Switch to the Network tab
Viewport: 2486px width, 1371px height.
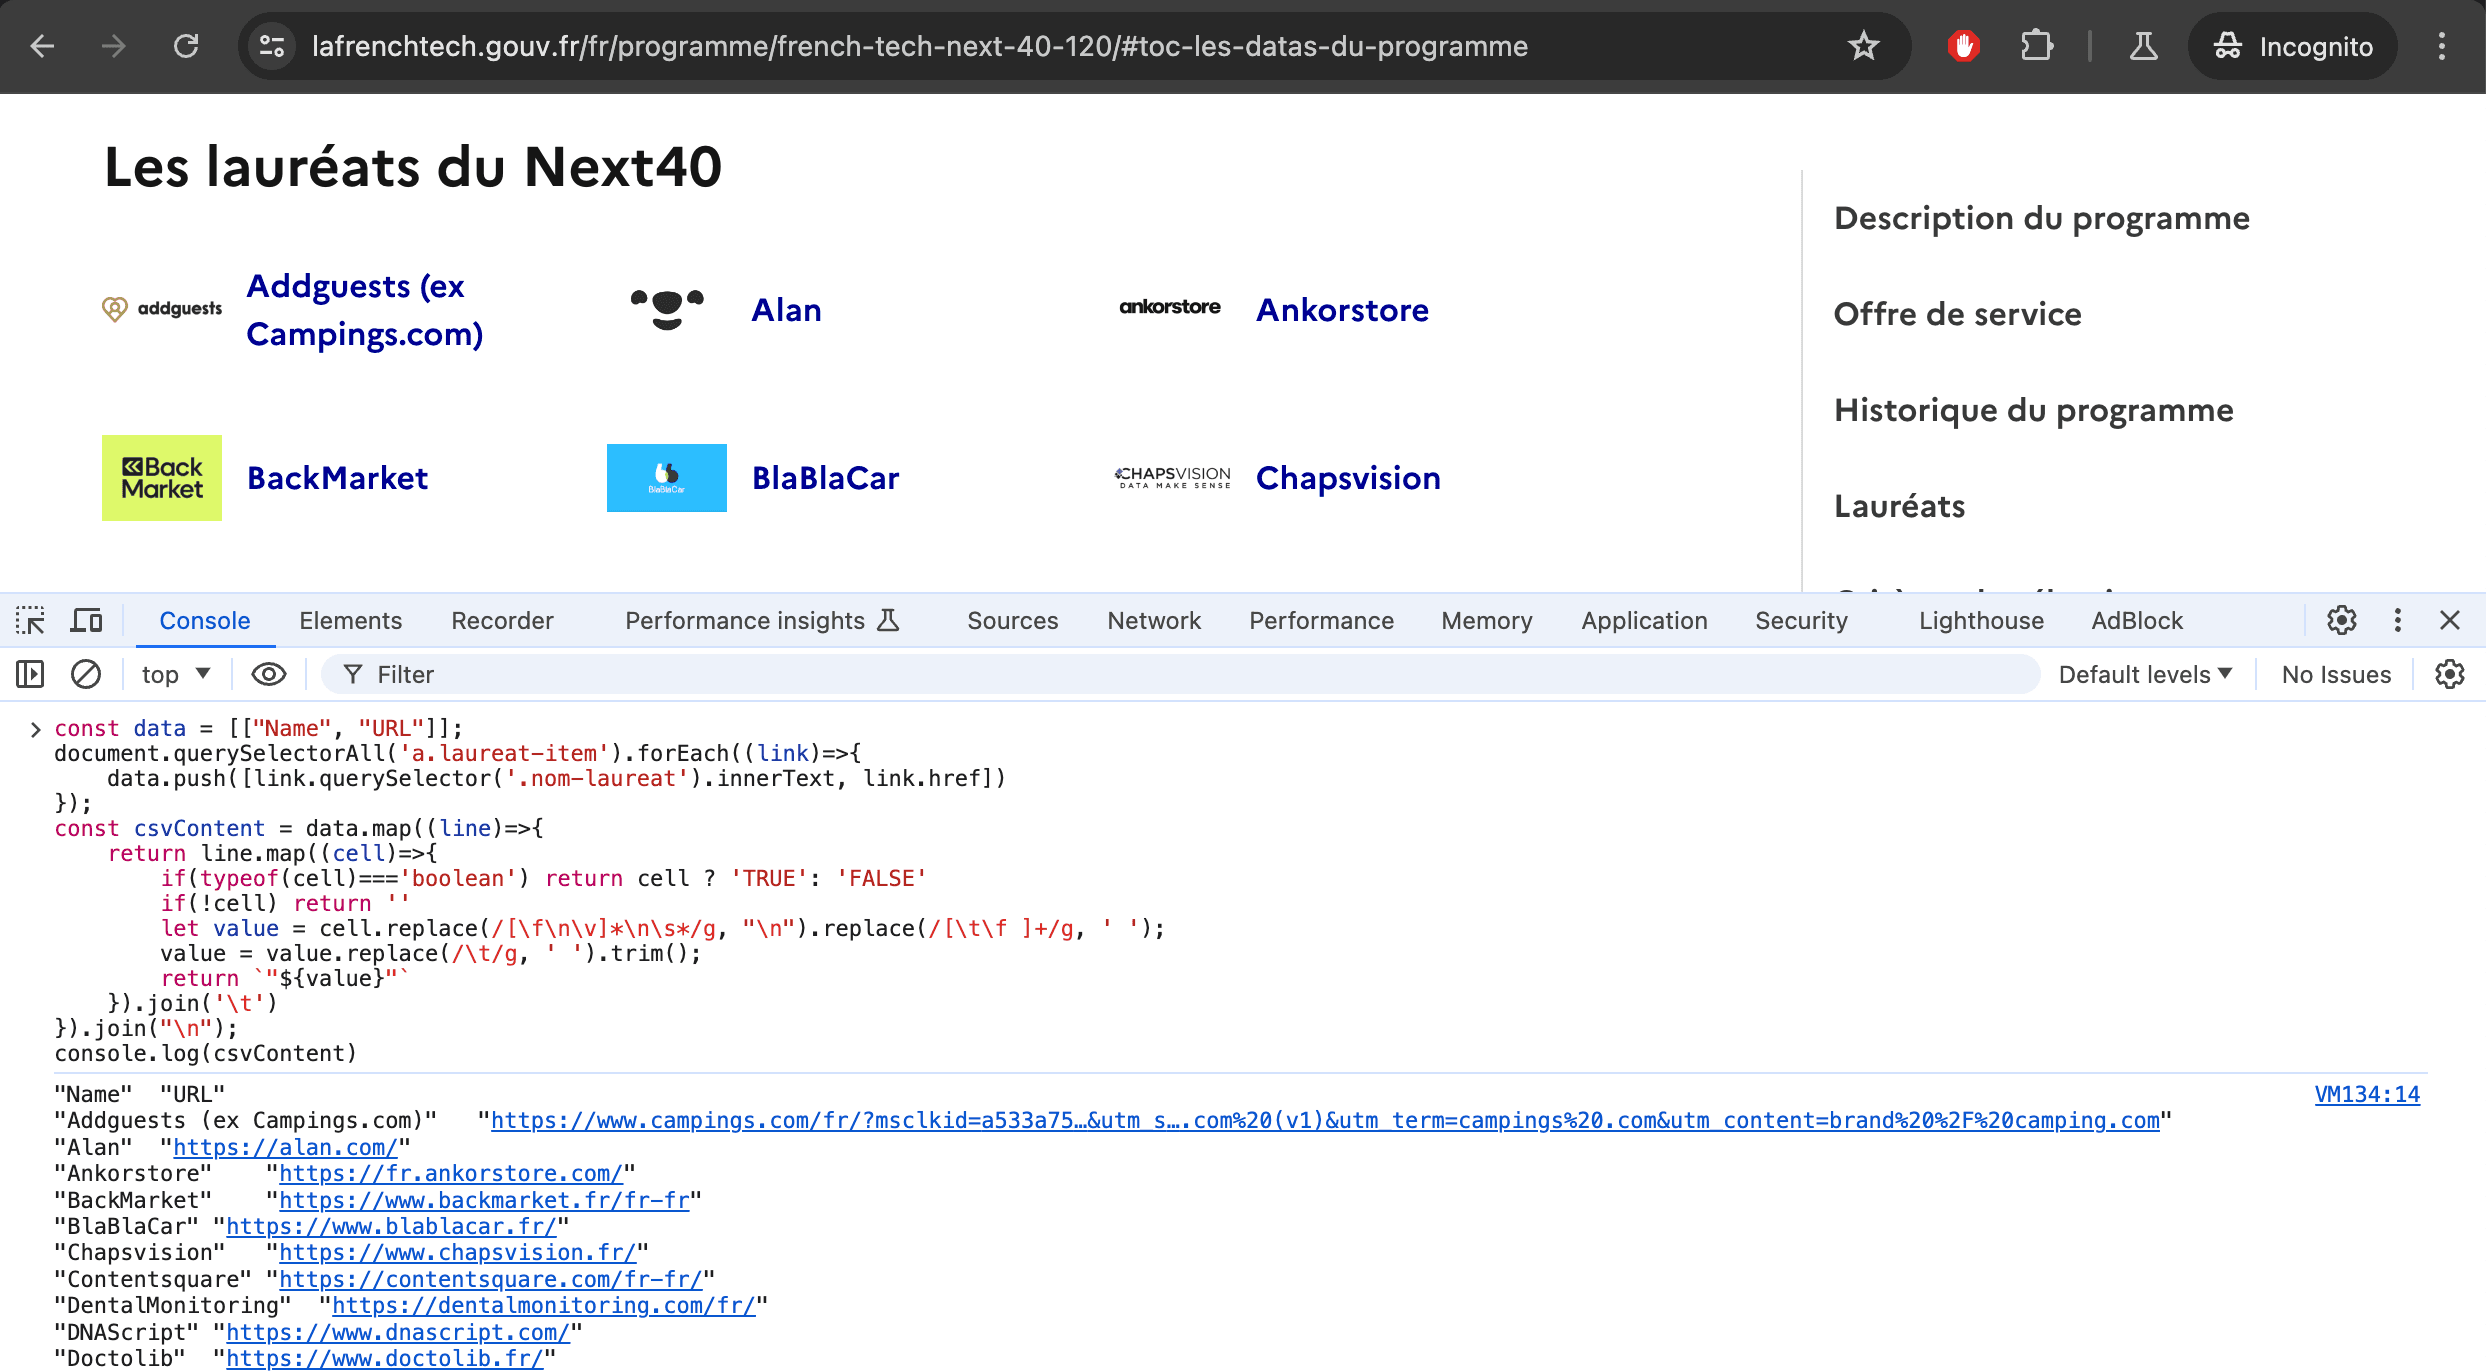point(1154,621)
